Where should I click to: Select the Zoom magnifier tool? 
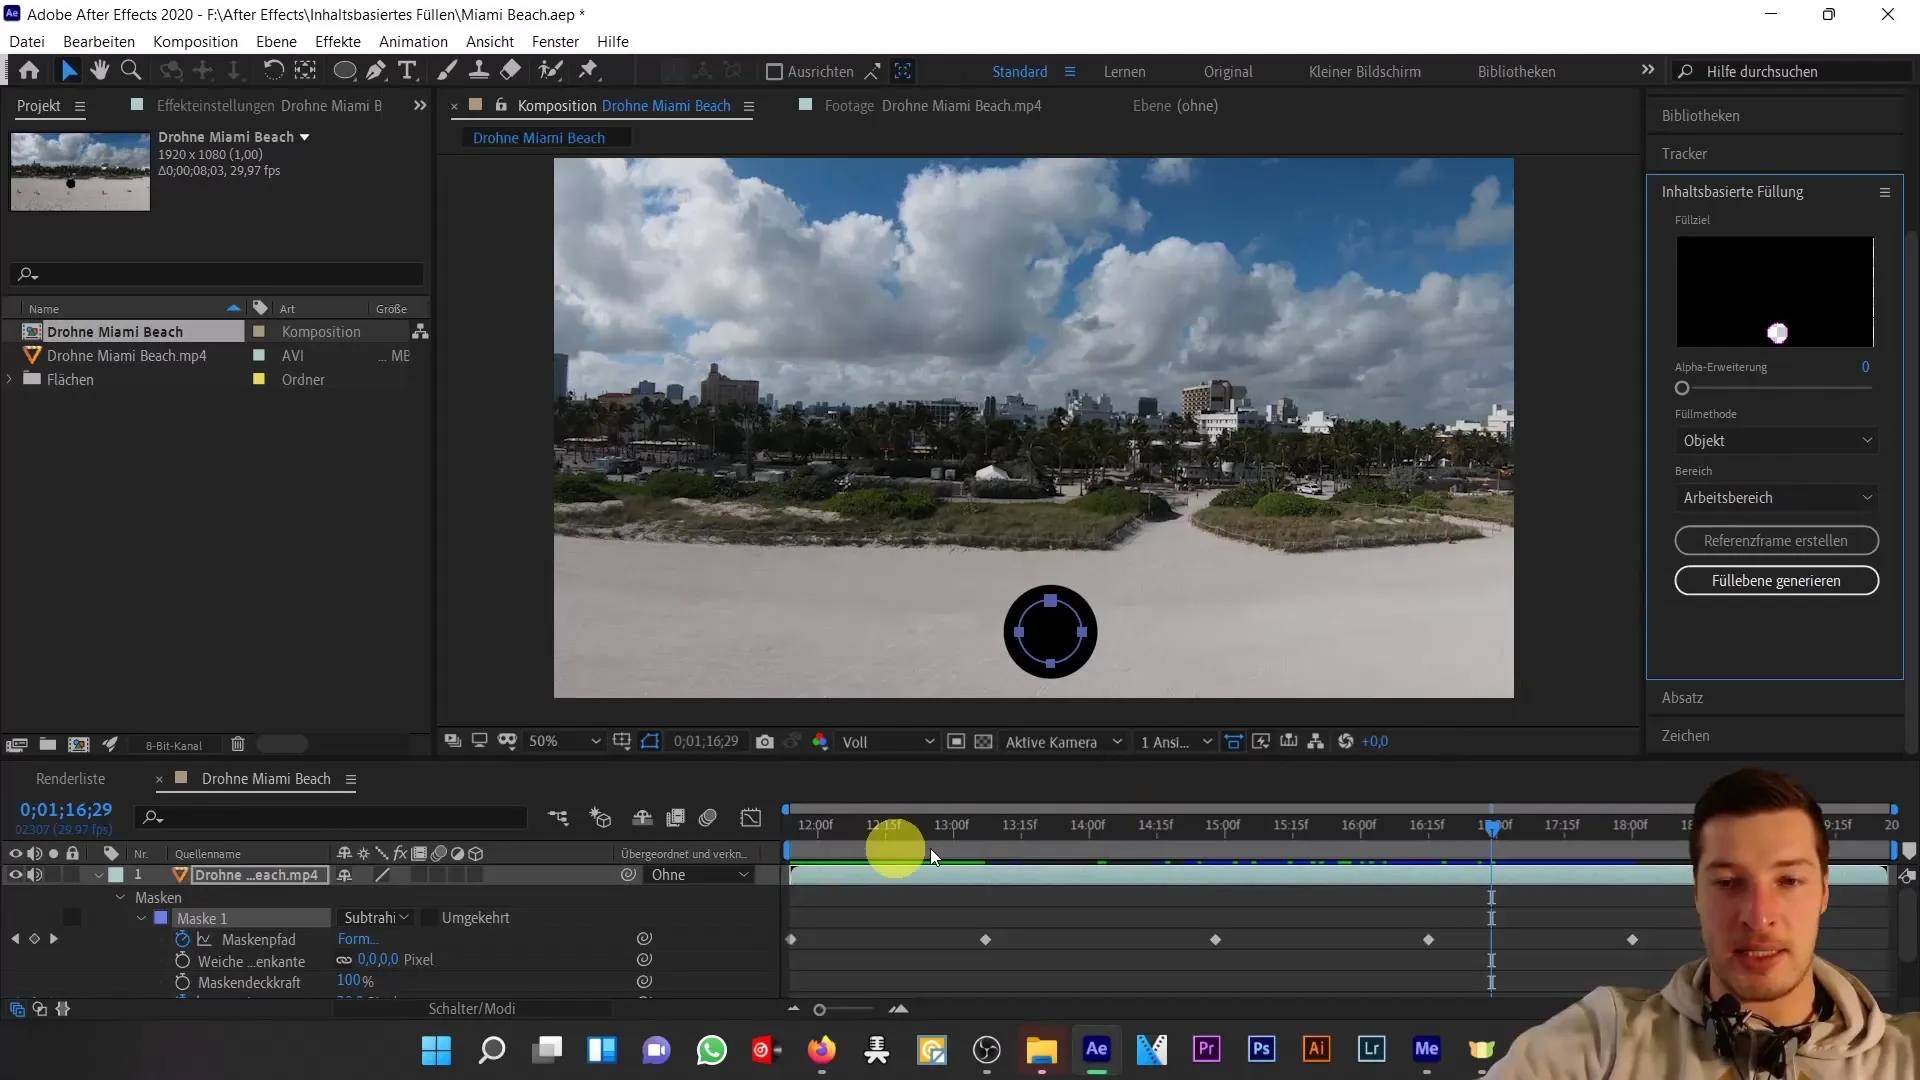tap(130, 71)
